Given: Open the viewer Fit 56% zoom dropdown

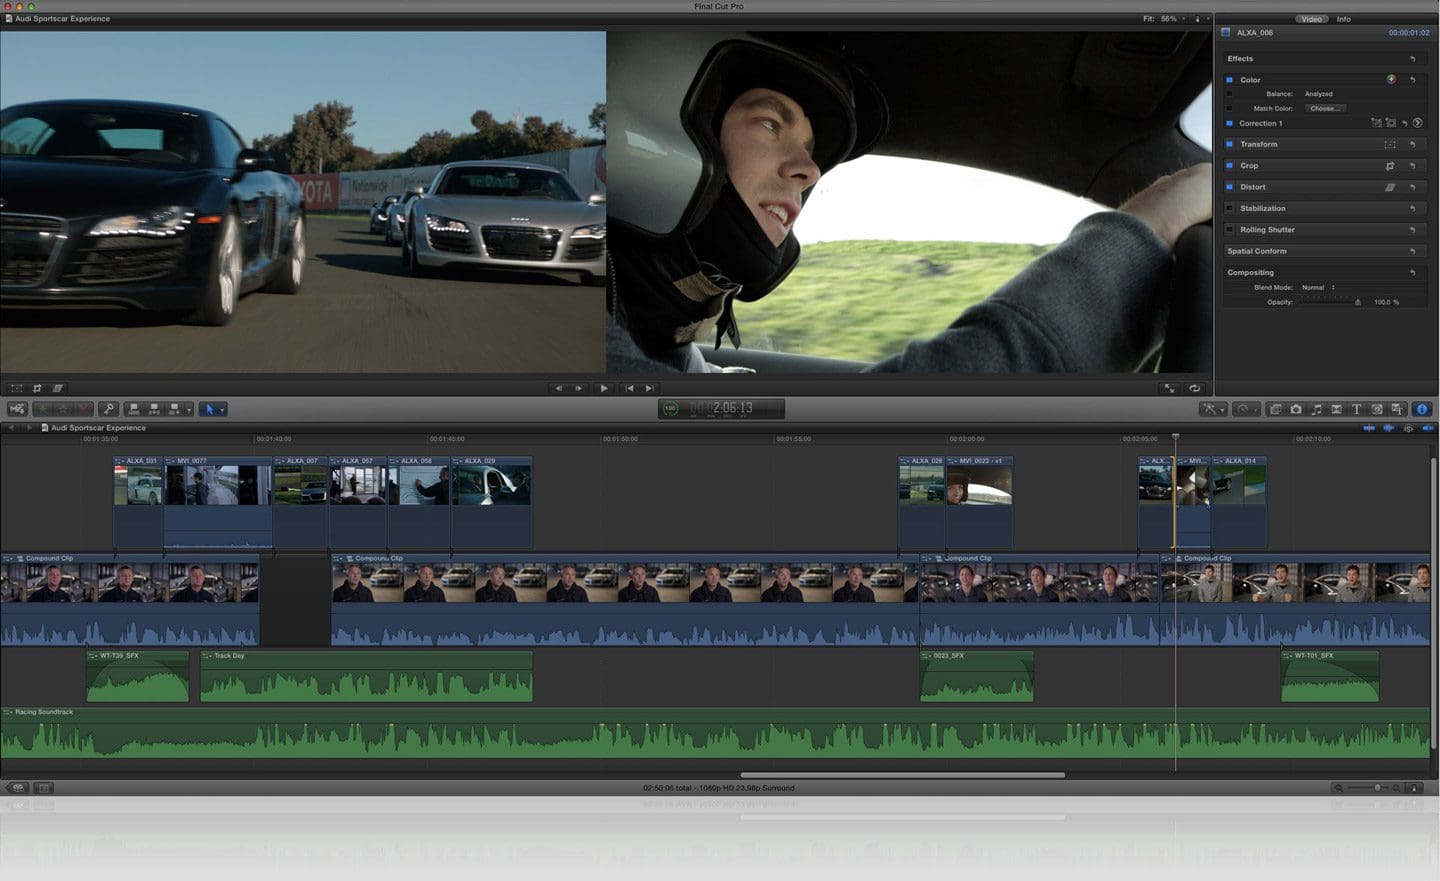Looking at the screenshot, I should click(x=1164, y=19).
